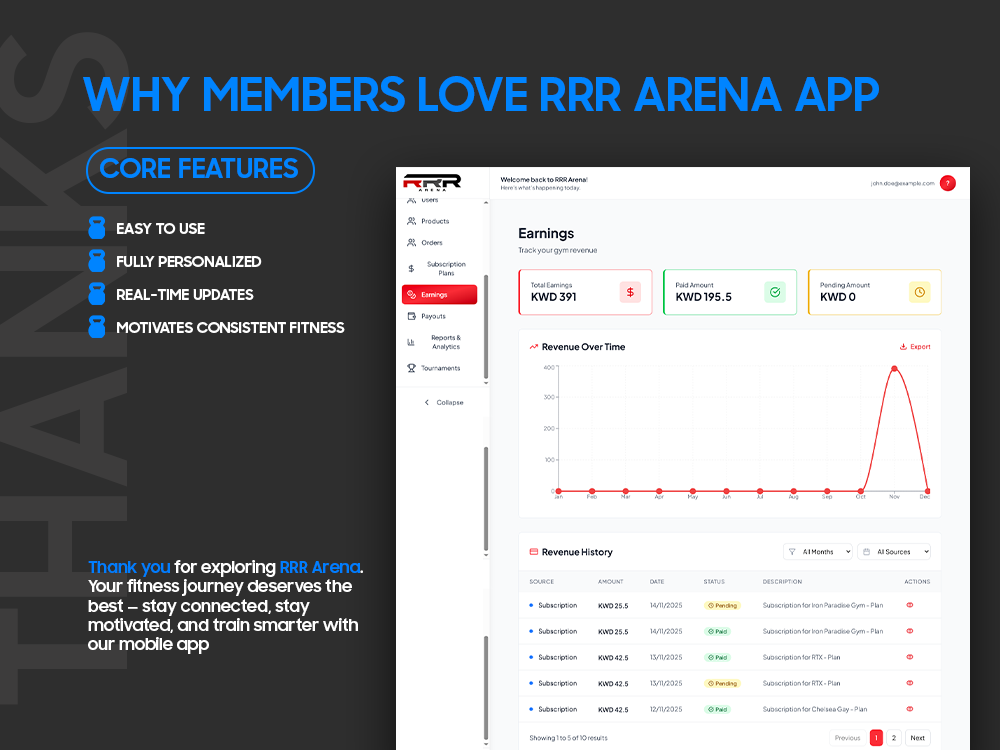The height and width of the screenshot is (750, 1000).
Task: Click the Next pagination button
Action: coord(918,738)
